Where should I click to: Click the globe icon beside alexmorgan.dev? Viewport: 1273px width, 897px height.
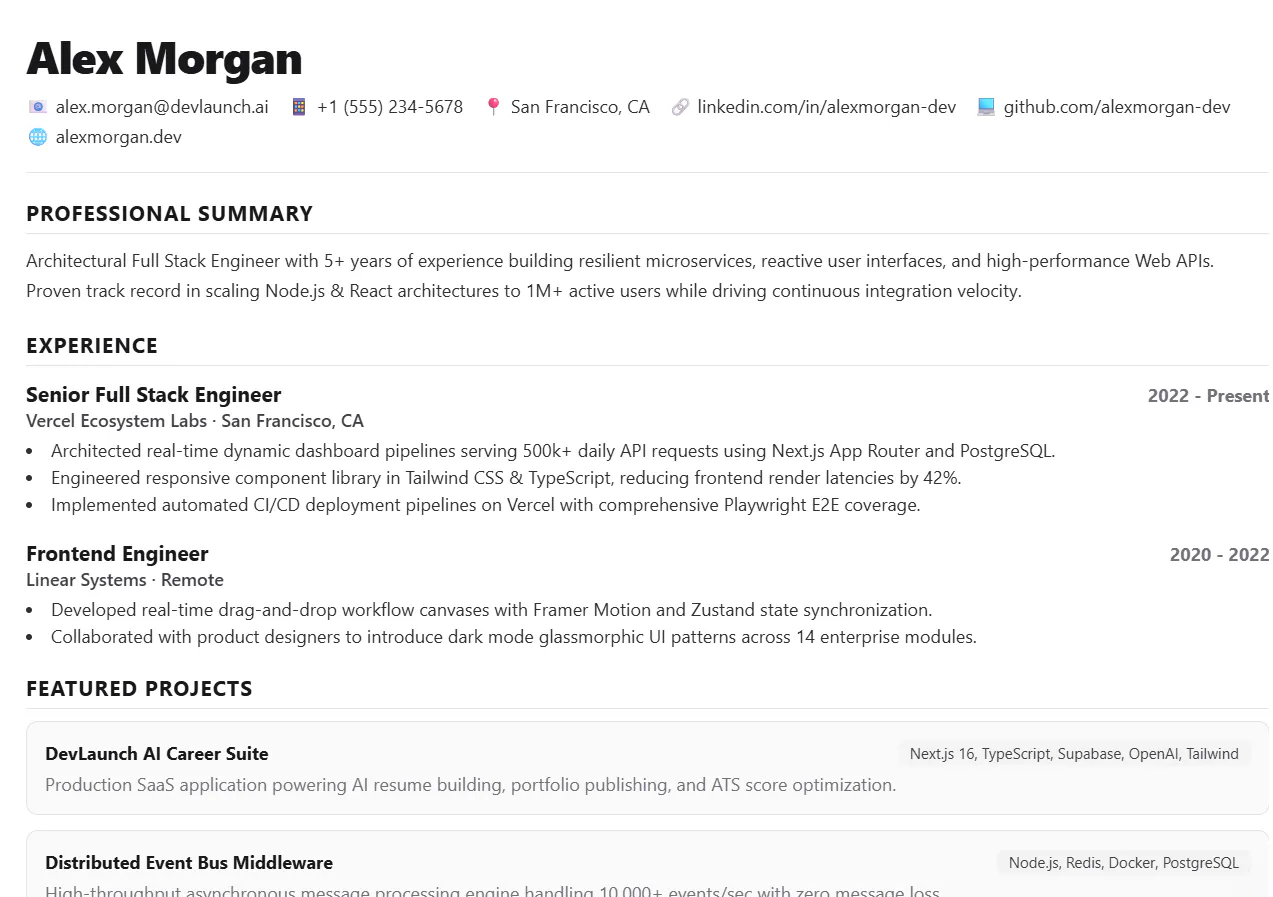coord(37,137)
